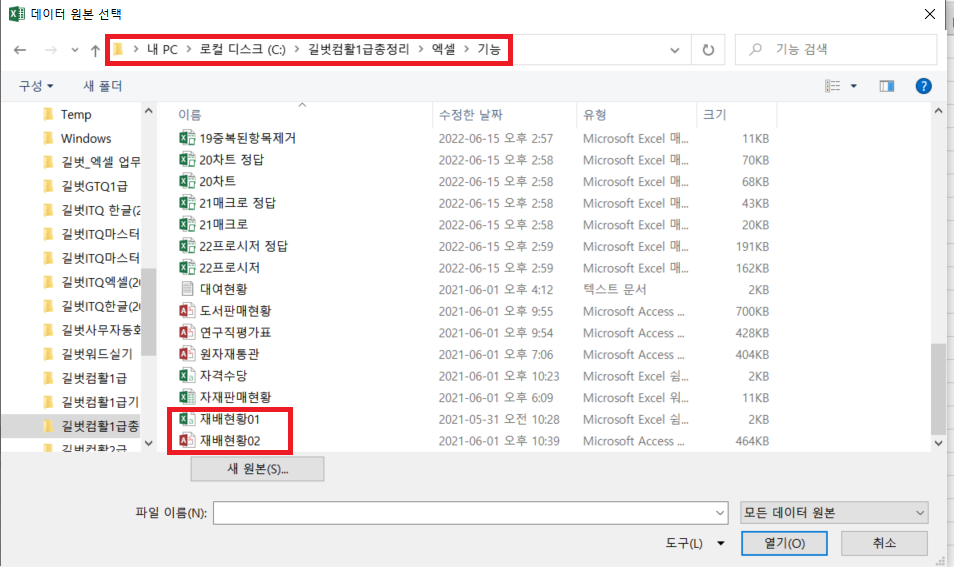Click the 새 폴더 toolbar item
Image resolution: width=954 pixels, height=567 pixels.
(x=102, y=87)
